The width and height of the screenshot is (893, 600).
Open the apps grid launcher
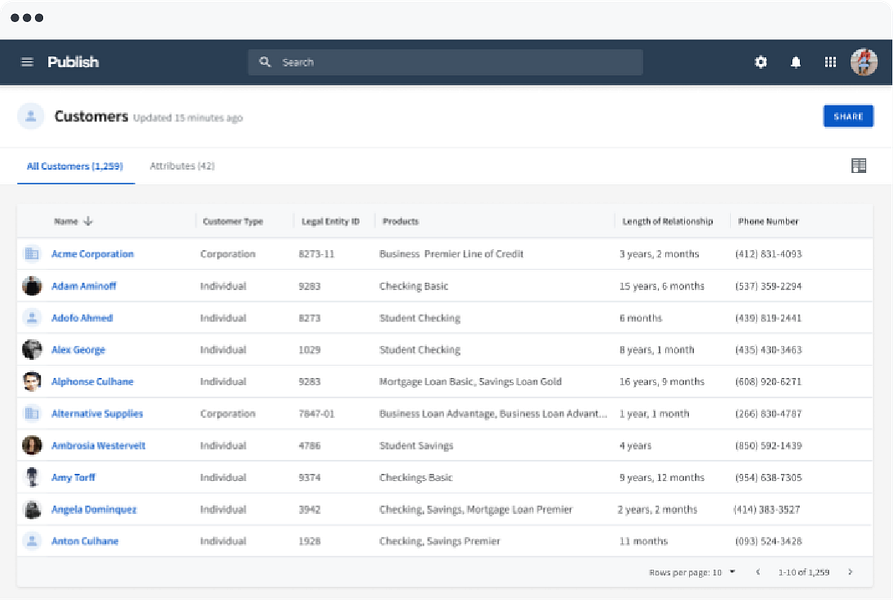tap(830, 62)
